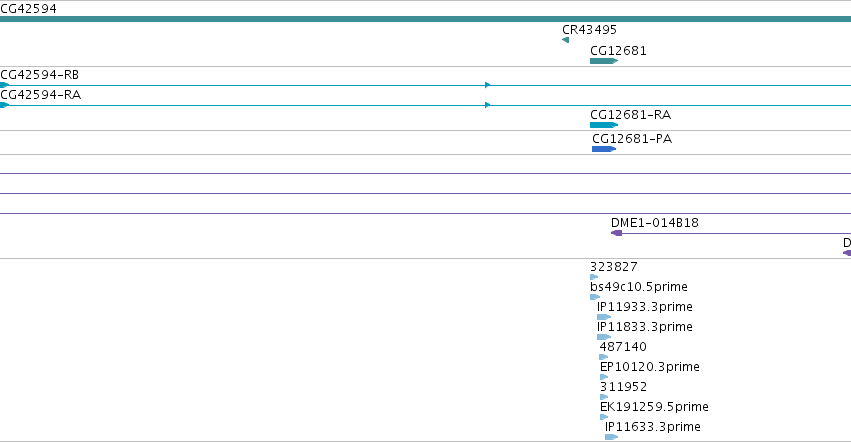Select the IP11933.3prime label
Screen dimensions: 851x442
click(645, 307)
